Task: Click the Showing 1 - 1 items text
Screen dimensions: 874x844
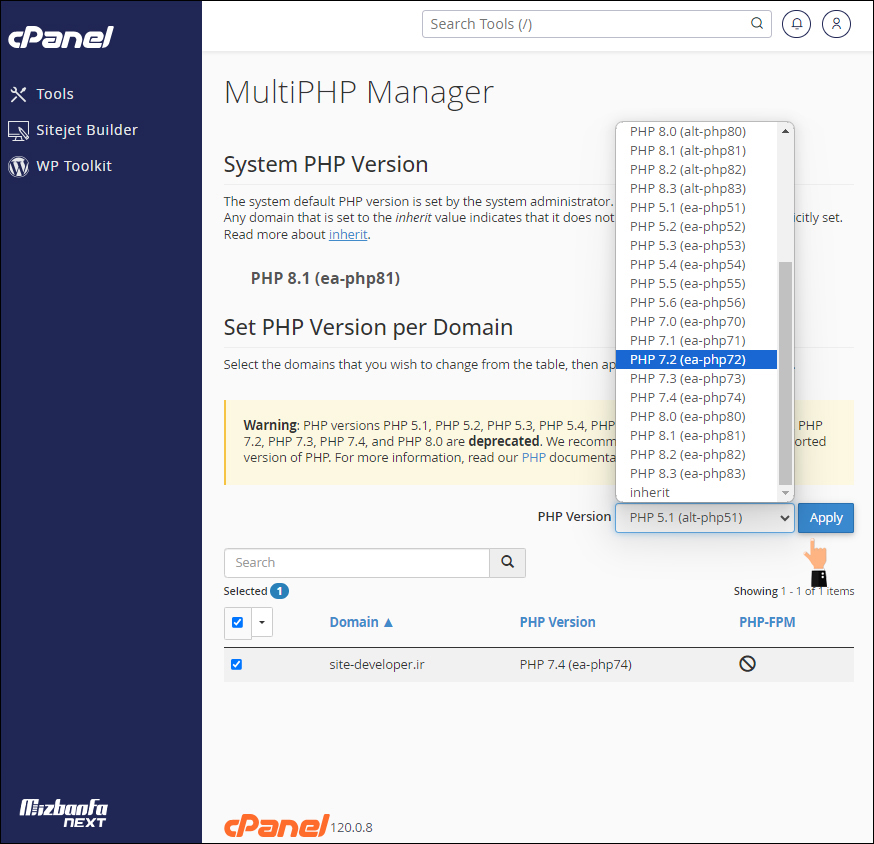Action: coord(794,591)
